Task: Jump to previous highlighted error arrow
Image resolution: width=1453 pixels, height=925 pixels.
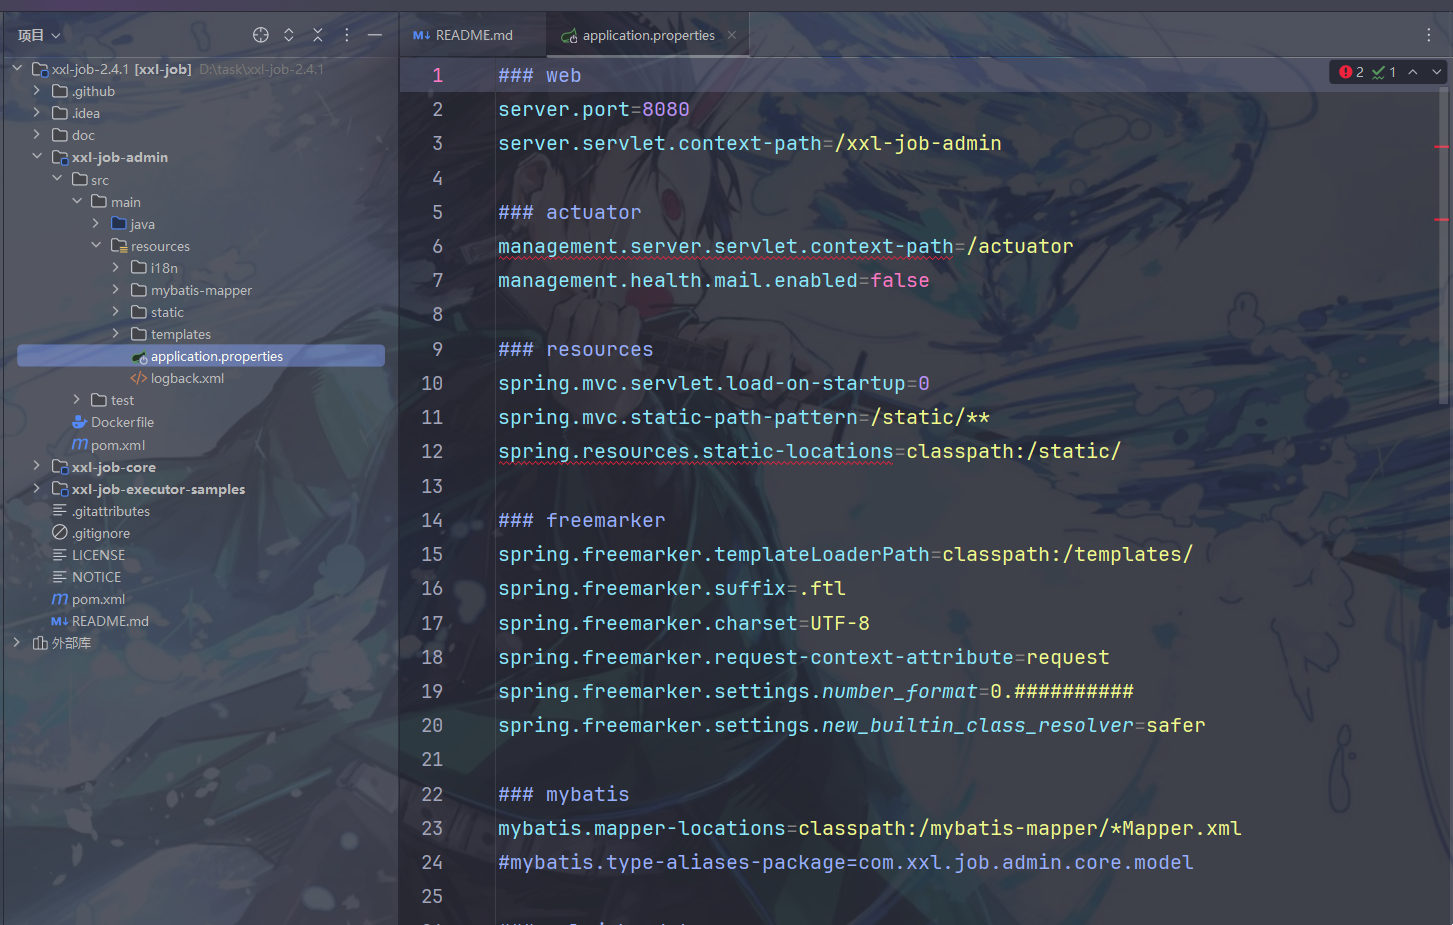Action: coord(1413,72)
